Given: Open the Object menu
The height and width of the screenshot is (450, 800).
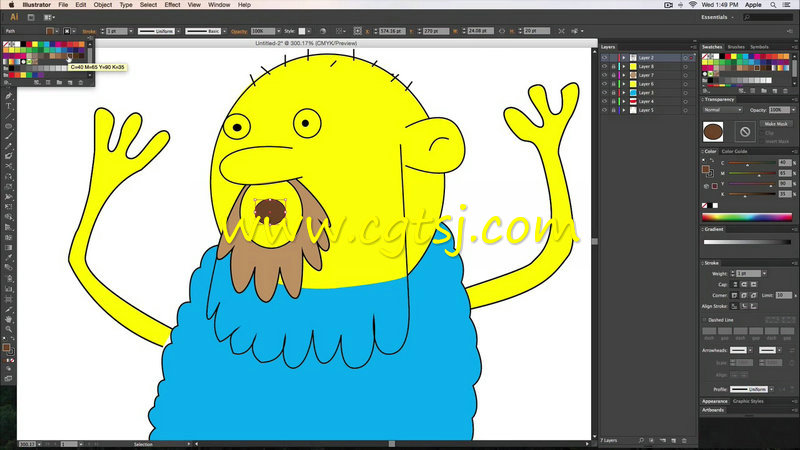Looking at the screenshot, I should [x=103, y=5].
